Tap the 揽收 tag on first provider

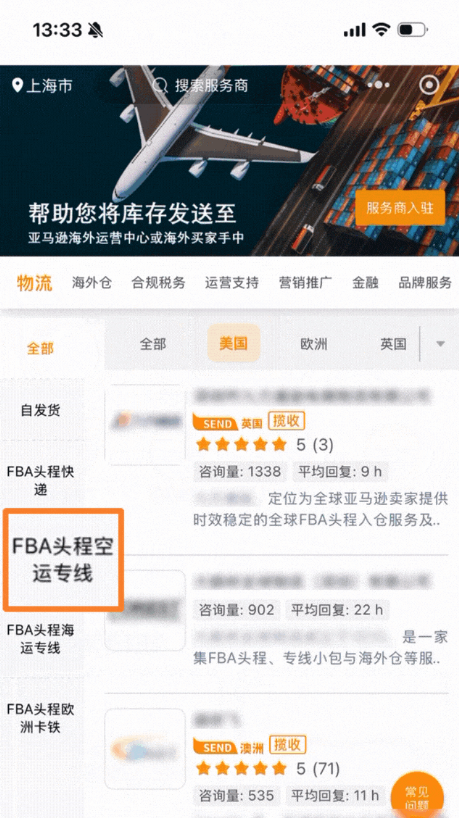[x=286, y=420]
